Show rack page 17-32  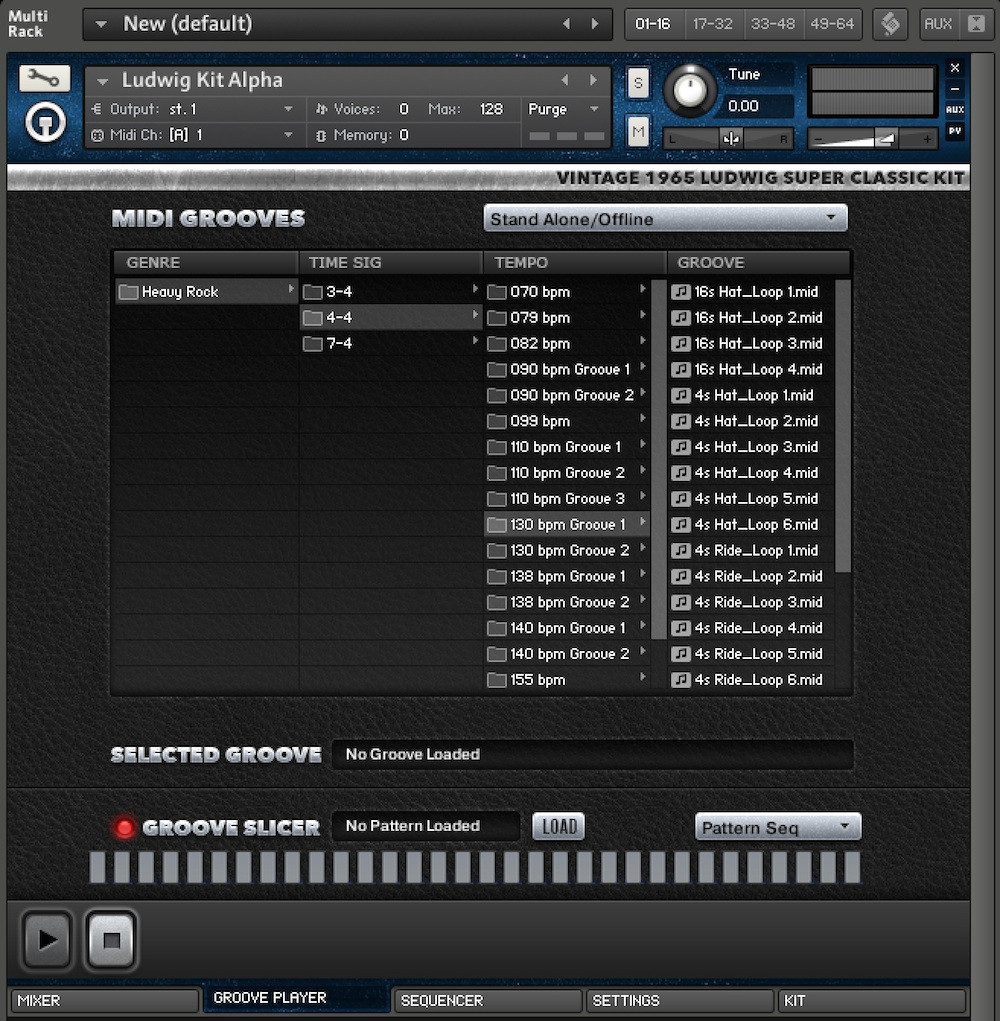click(713, 25)
